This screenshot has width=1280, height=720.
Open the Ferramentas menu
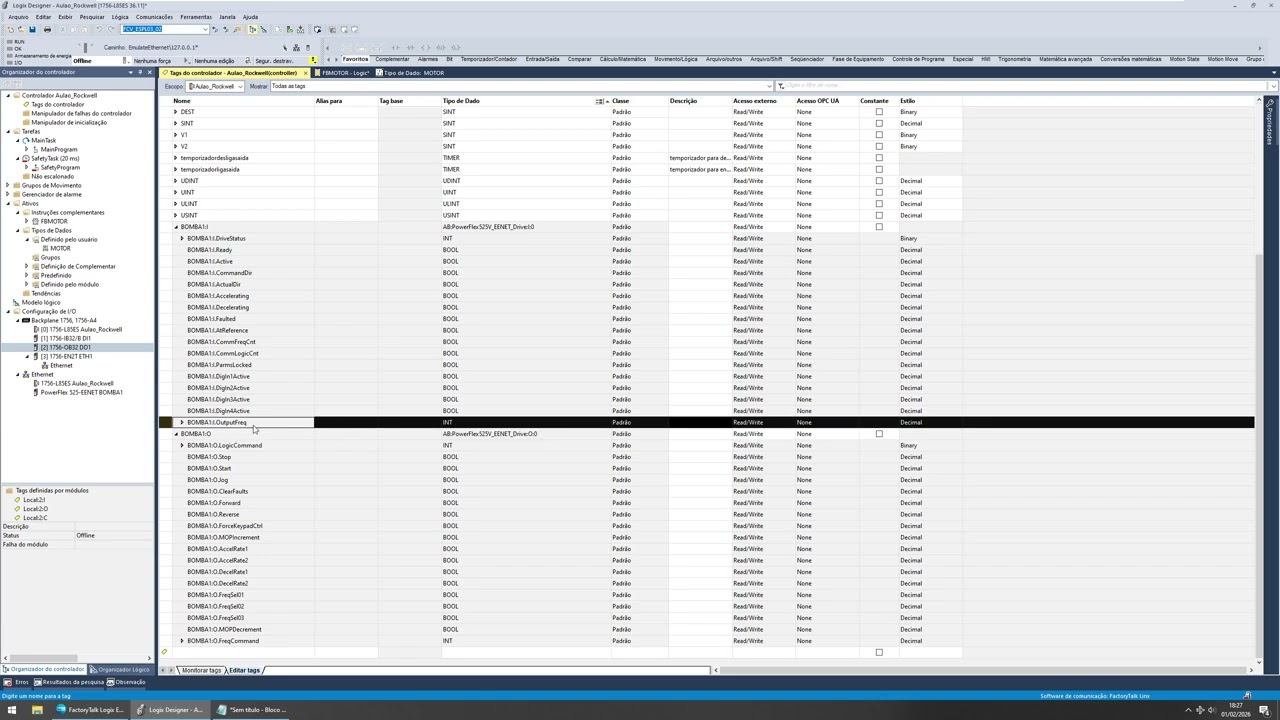[x=196, y=17]
